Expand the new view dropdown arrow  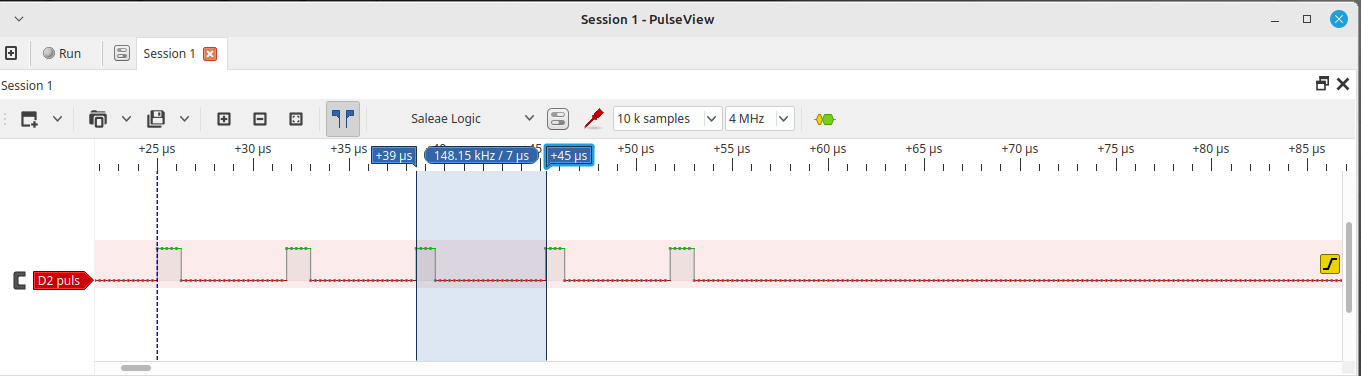(57, 119)
